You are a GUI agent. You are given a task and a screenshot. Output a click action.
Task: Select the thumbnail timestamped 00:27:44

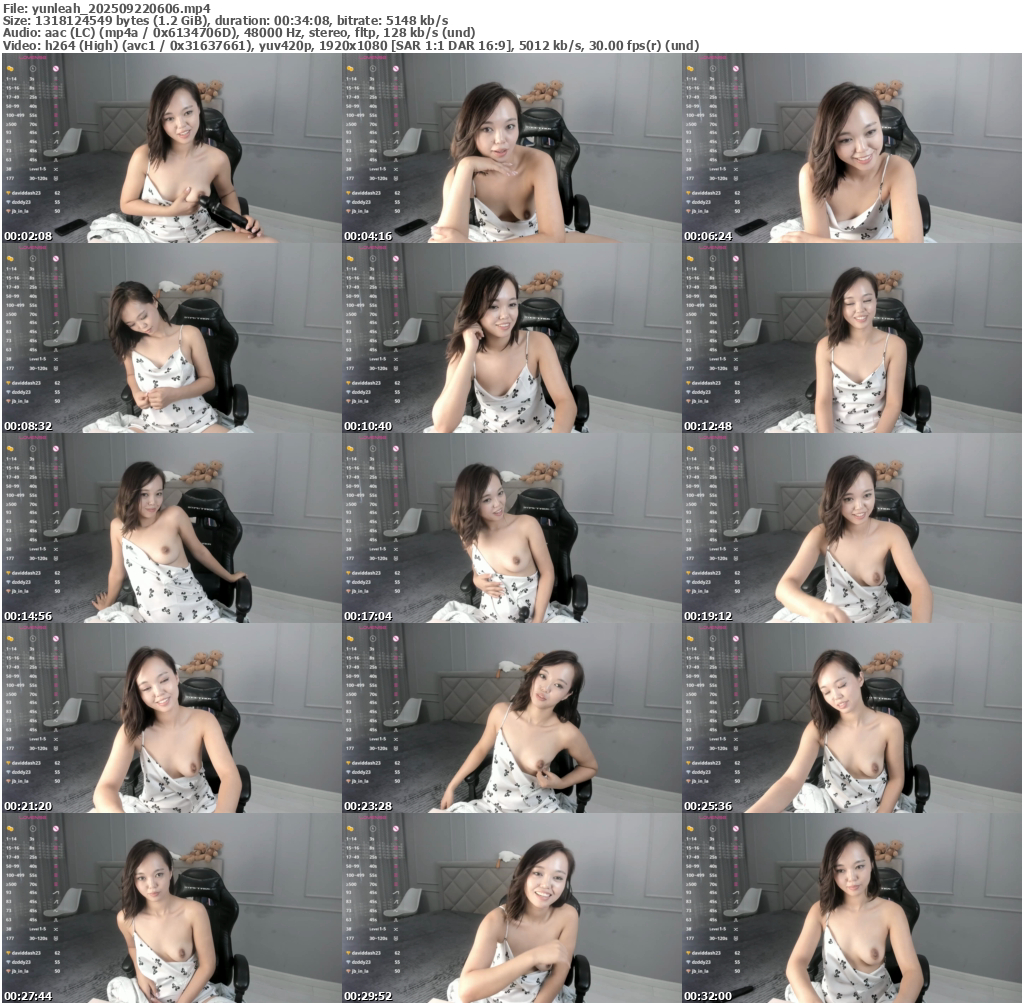click(171, 908)
